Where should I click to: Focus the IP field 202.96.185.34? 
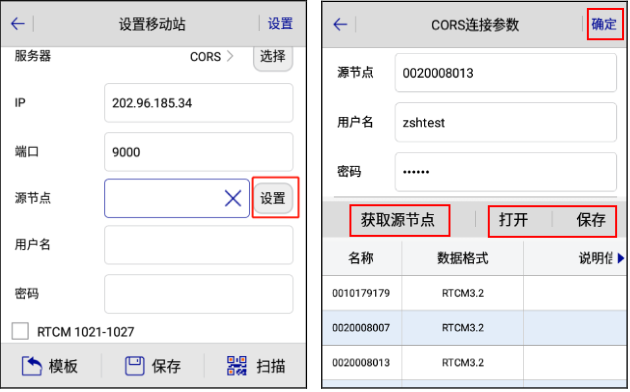pyautogui.click(x=198, y=103)
